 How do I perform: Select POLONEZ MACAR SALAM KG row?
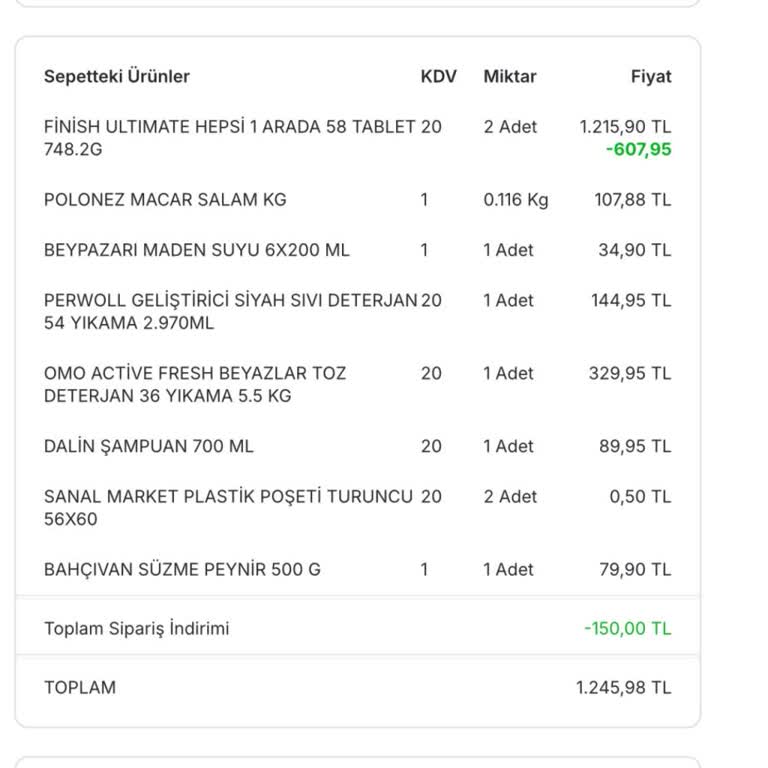click(358, 200)
